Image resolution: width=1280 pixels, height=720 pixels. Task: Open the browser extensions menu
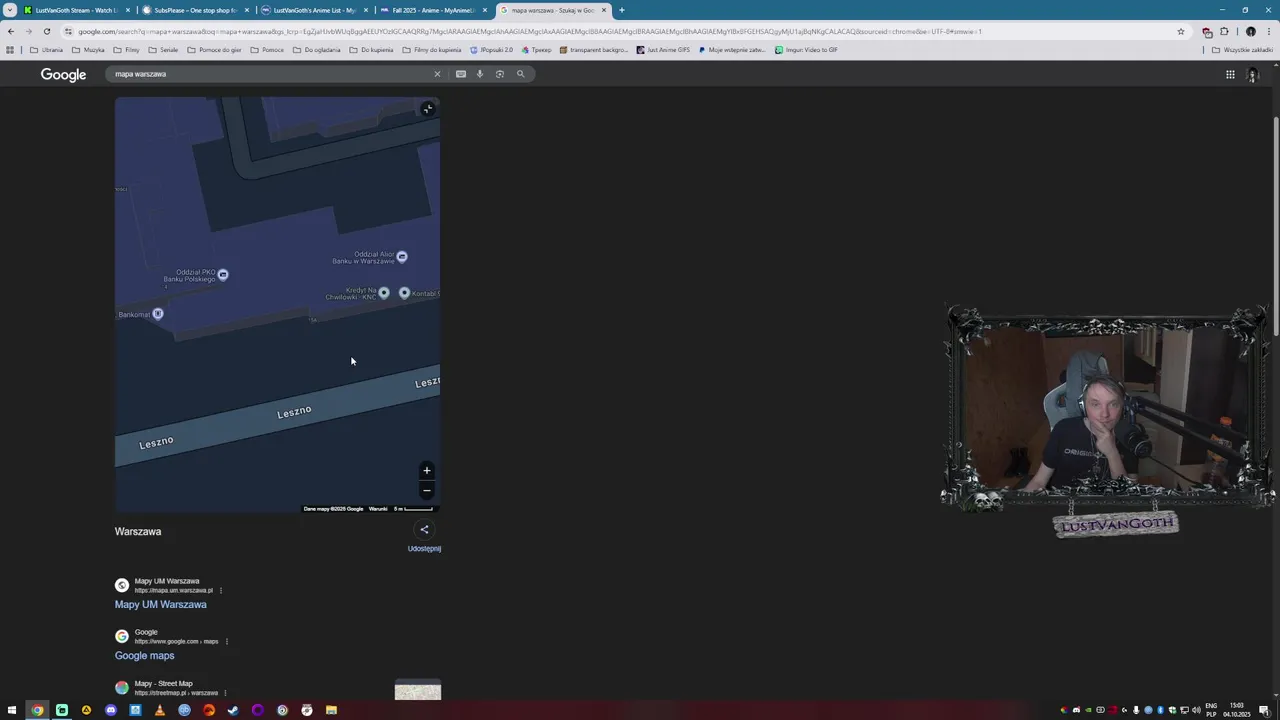pos(1224,31)
